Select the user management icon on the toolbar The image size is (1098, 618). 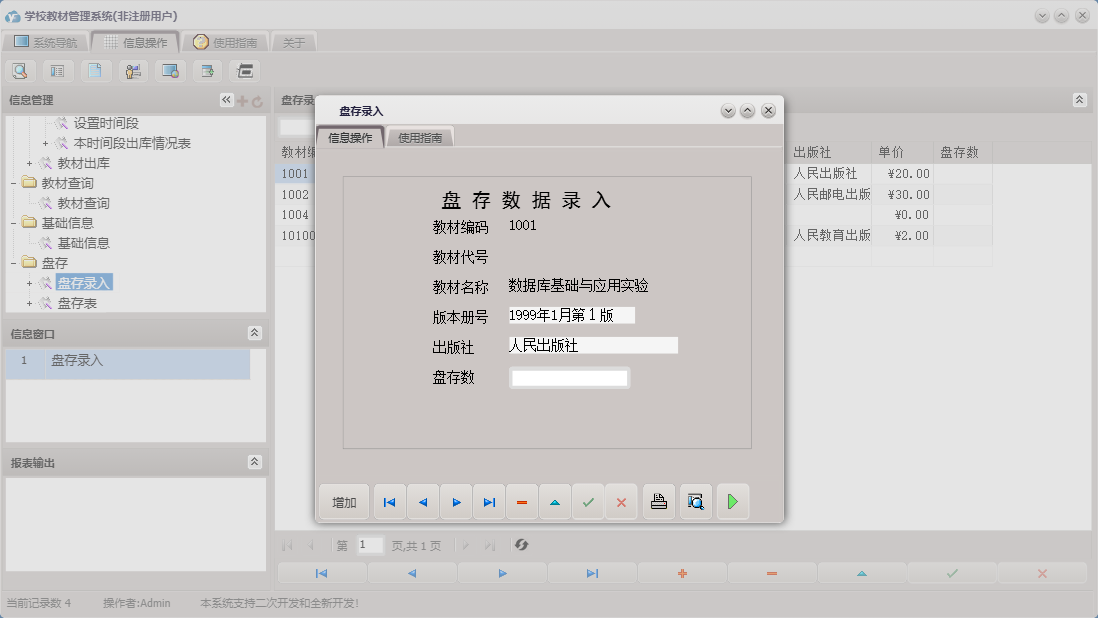click(x=131, y=70)
